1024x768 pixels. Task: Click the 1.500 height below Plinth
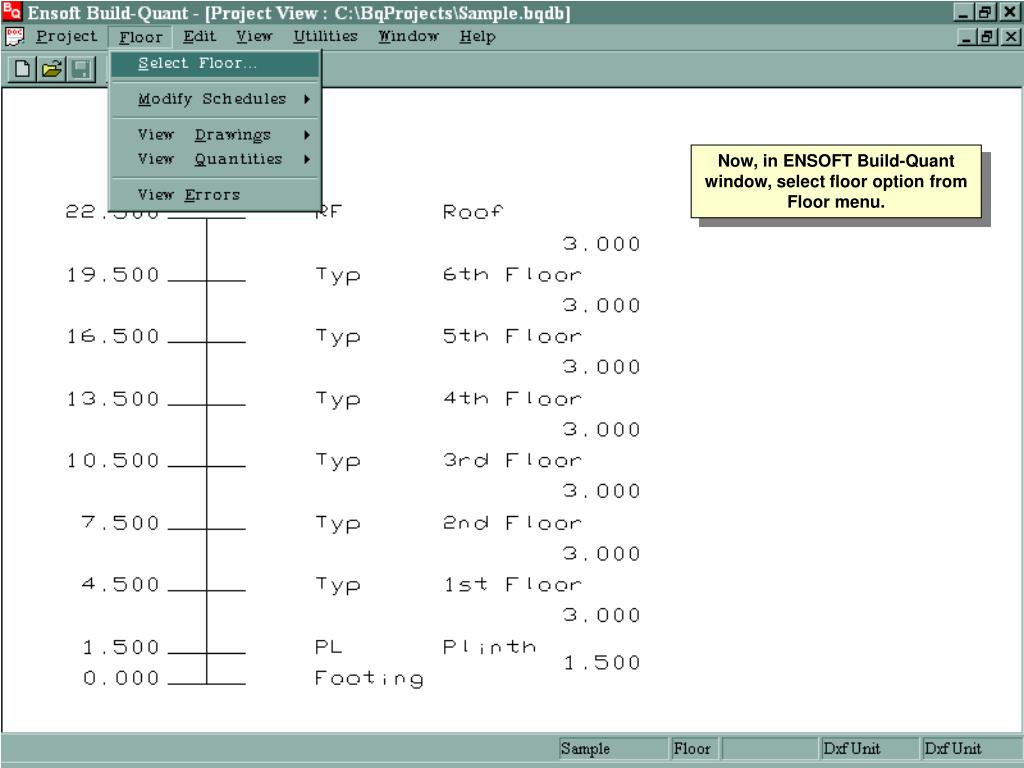[601, 662]
